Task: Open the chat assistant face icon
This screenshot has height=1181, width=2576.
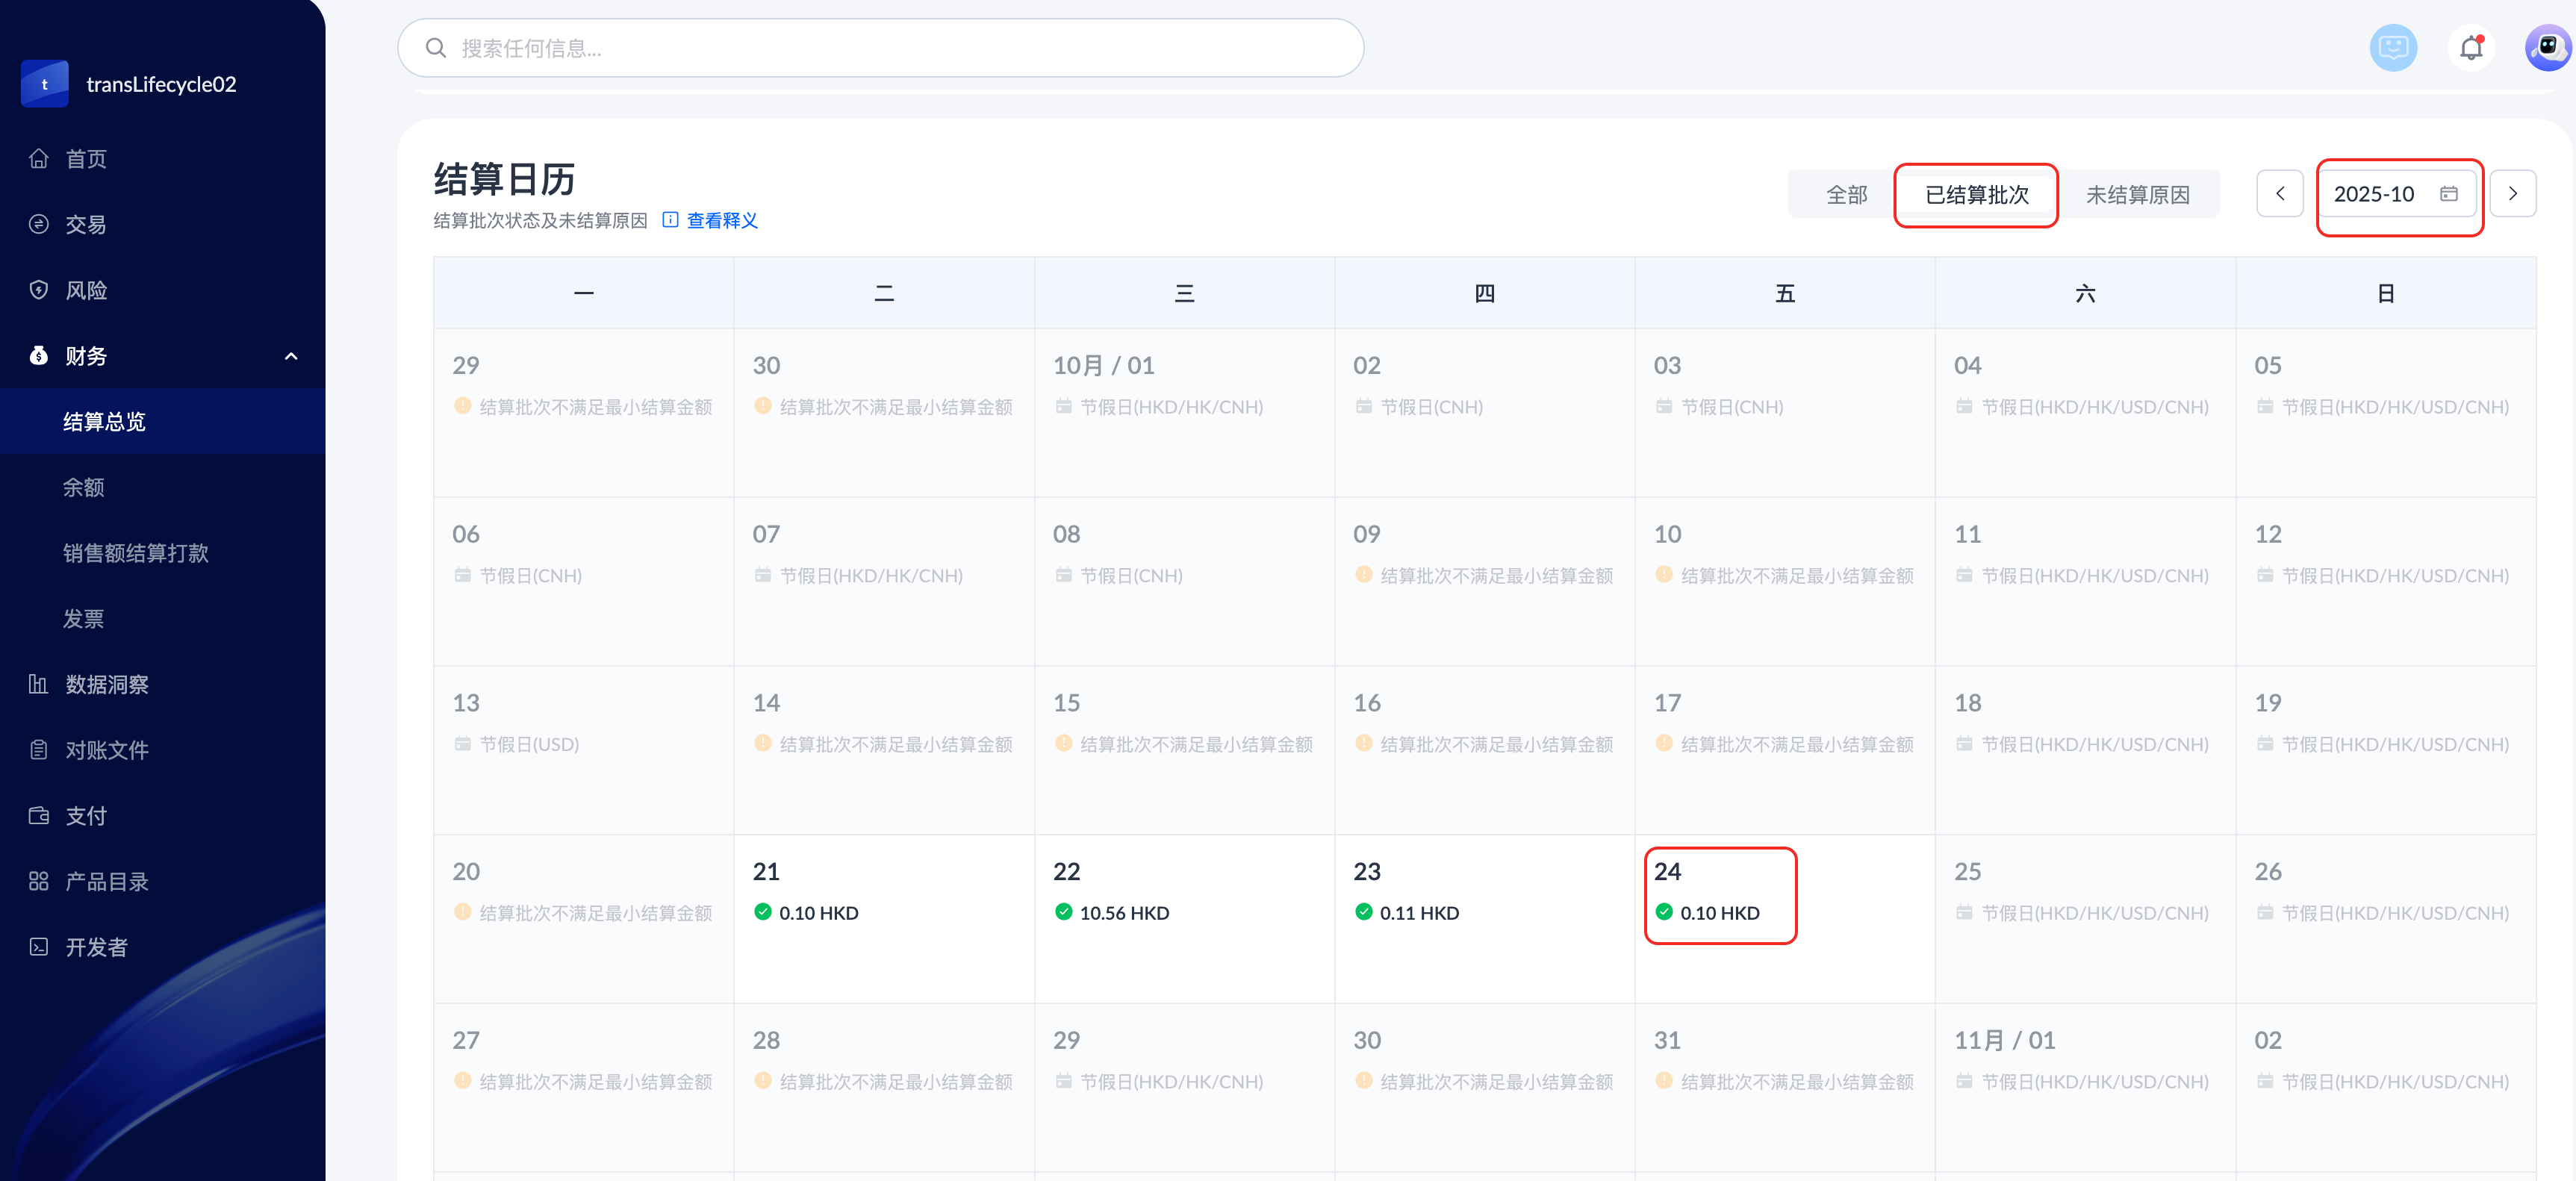Action: (2393, 48)
